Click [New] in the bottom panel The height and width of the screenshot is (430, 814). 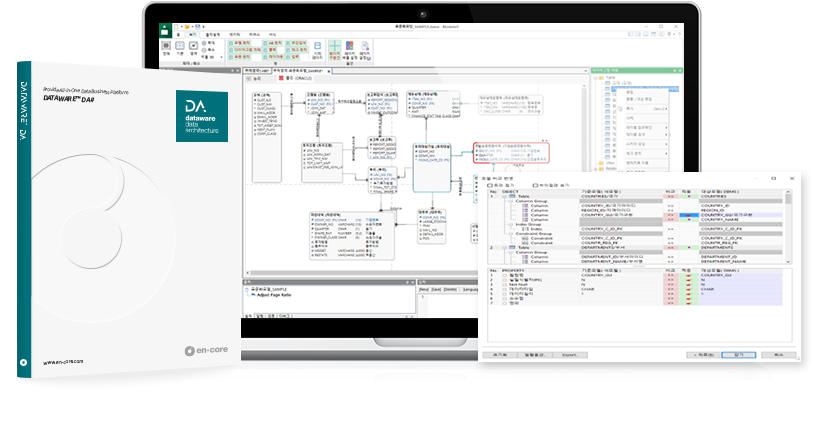pos(424,289)
